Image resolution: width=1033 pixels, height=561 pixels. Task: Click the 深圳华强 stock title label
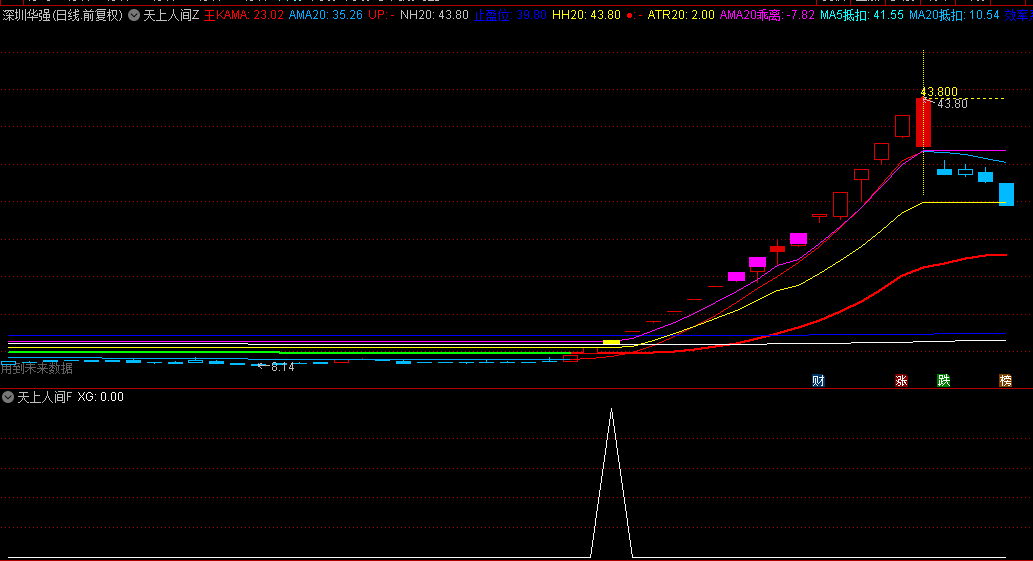point(26,15)
